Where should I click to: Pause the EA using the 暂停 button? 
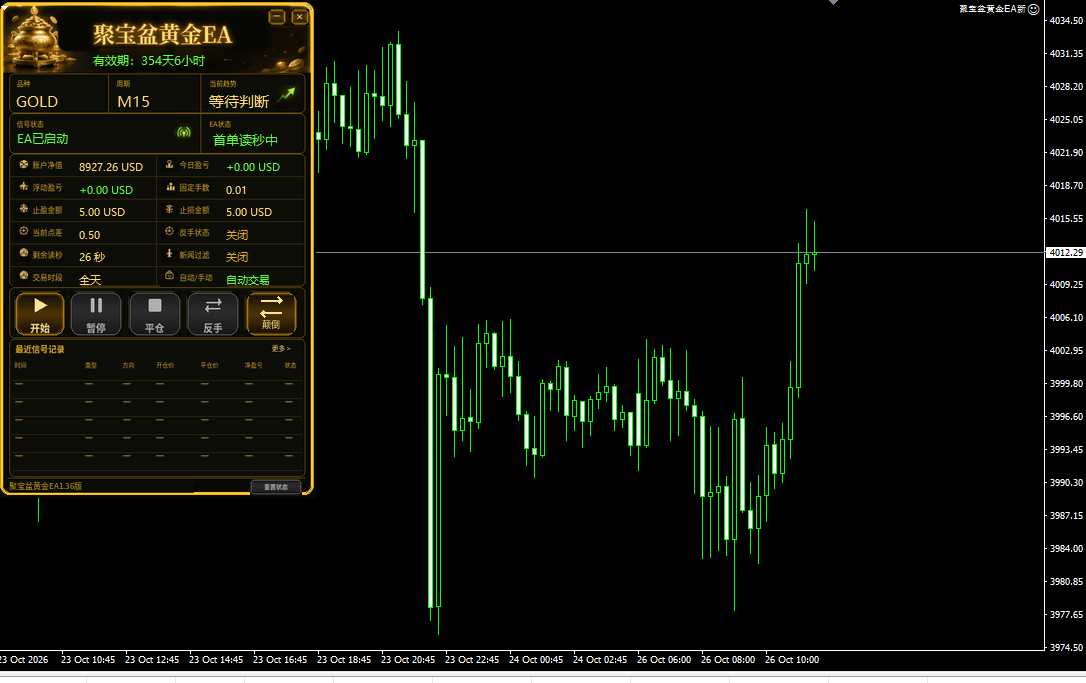(x=96, y=314)
